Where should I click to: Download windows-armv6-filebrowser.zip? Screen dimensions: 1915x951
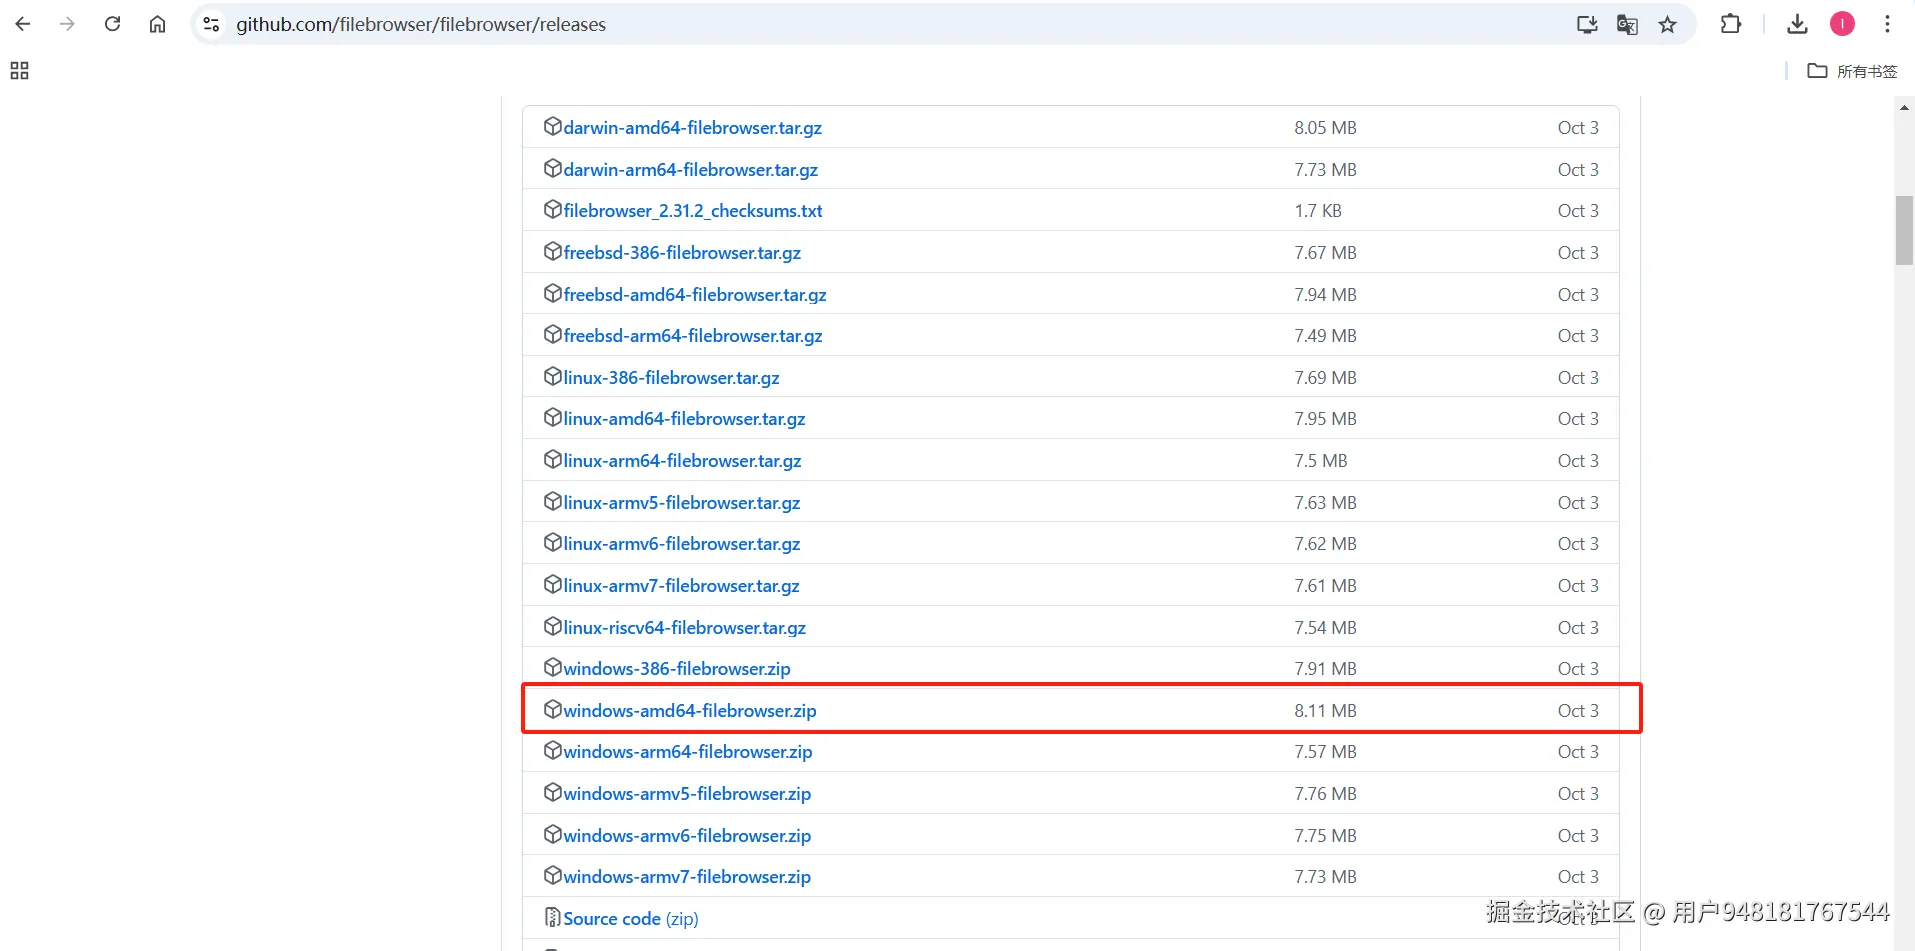pos(687,836)
